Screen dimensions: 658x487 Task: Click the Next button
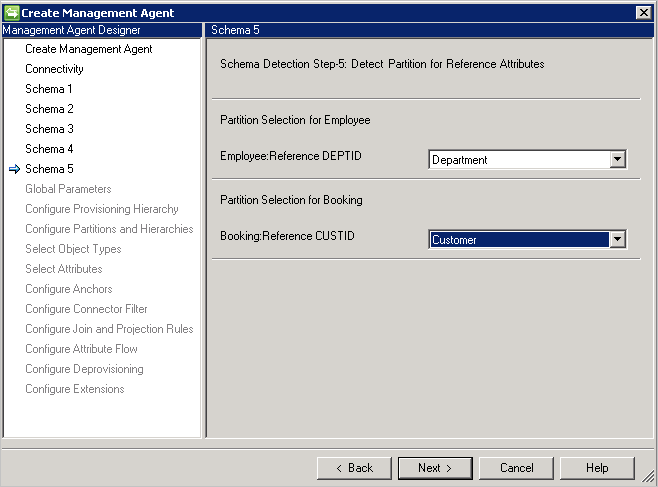click(x=435, y=468)
